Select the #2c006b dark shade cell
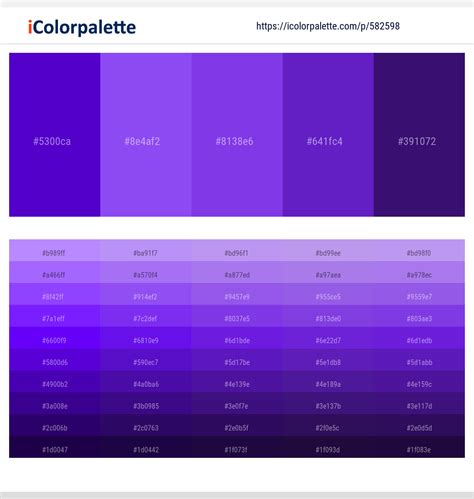The height and width of the screenshot is (499, 474). [55, 425]
